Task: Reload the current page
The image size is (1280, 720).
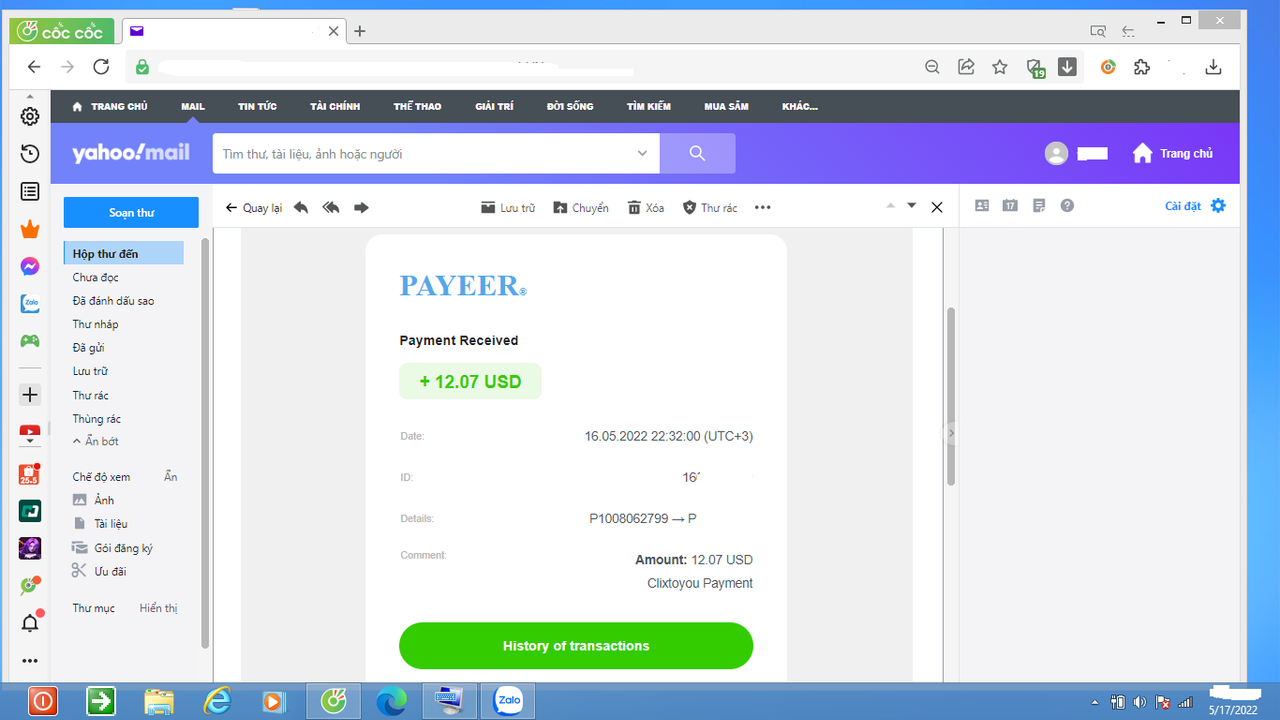Action: [101, 67]
